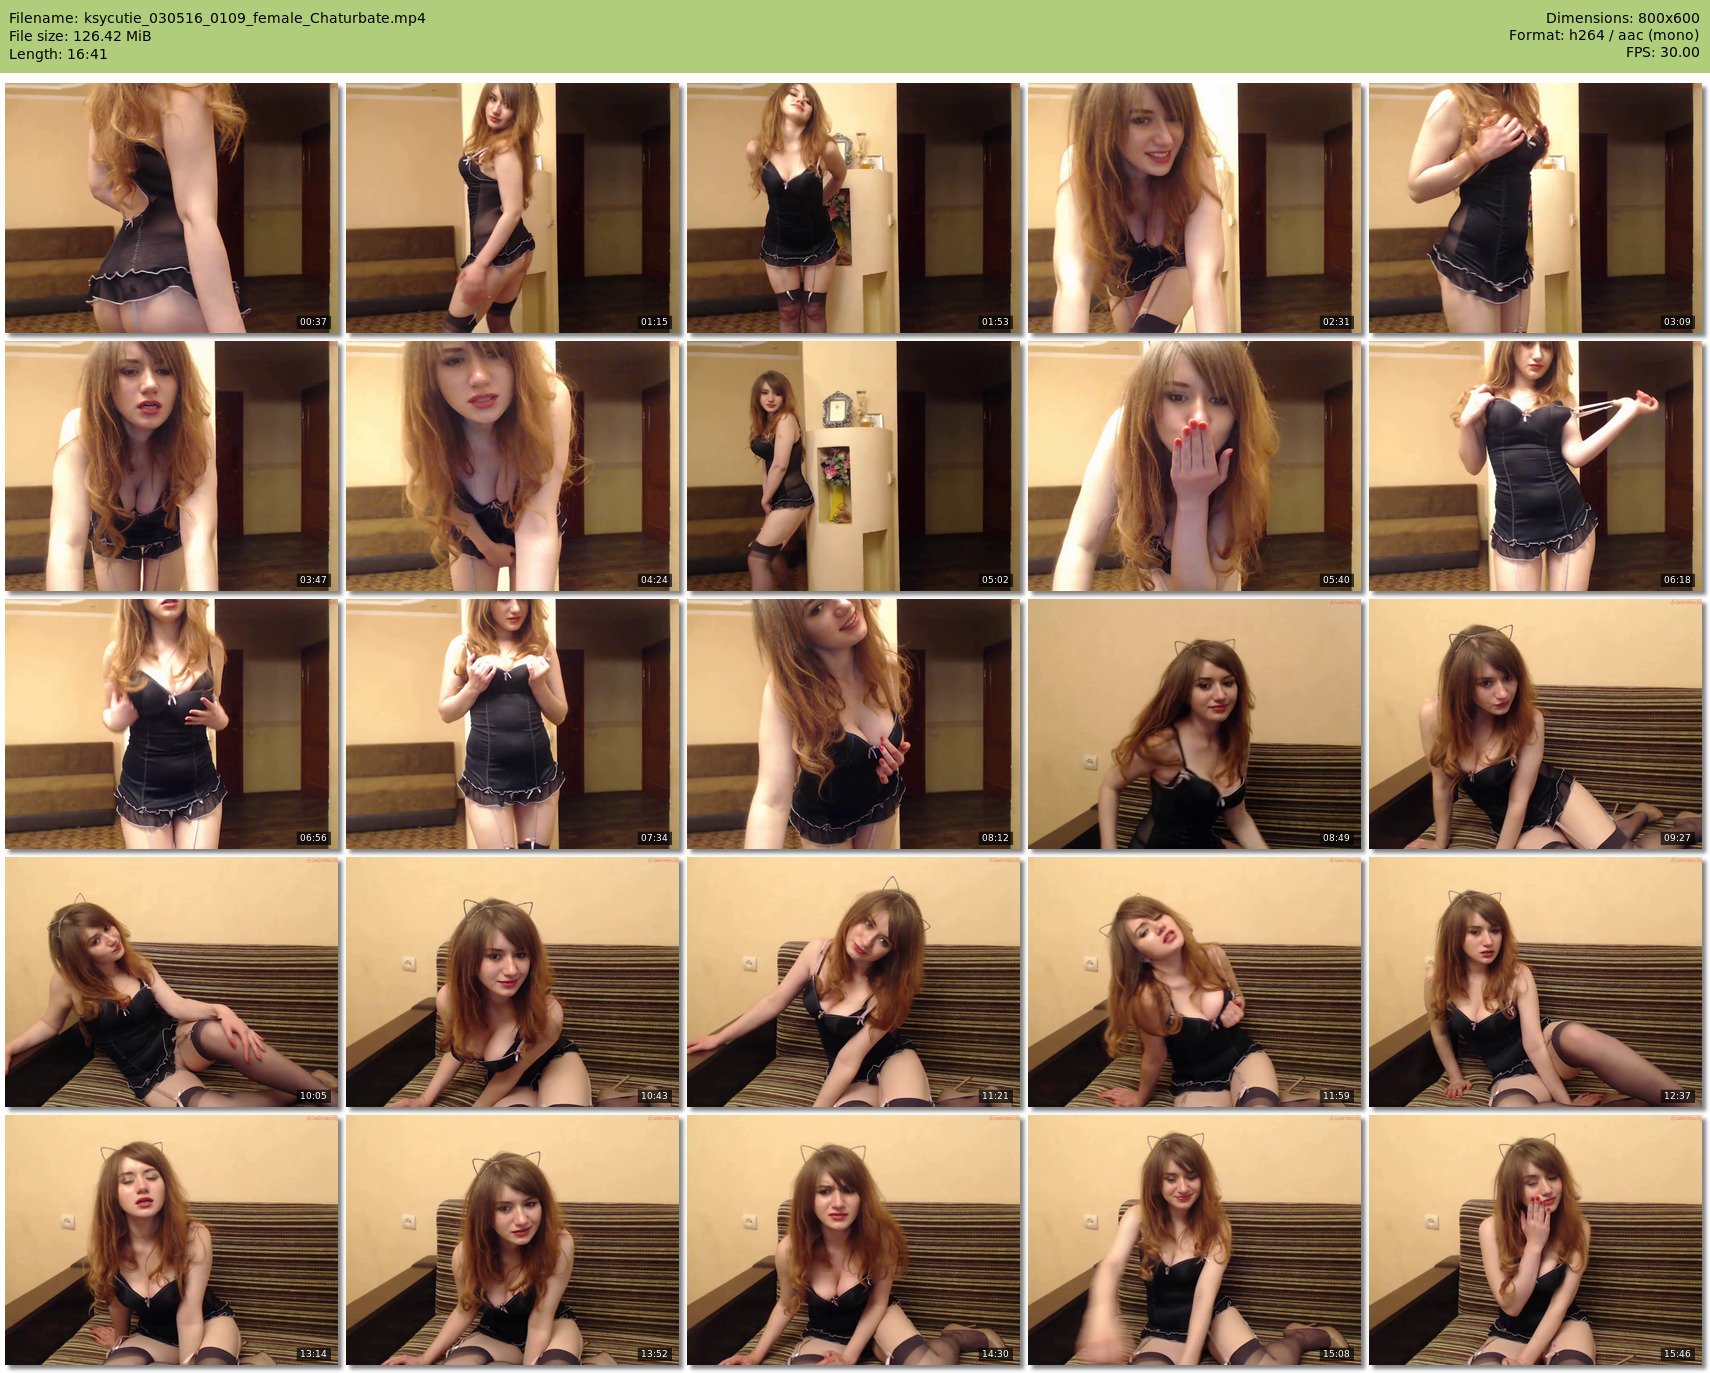Click the thumbnail stamped 07:34

[x=513, y=724]
